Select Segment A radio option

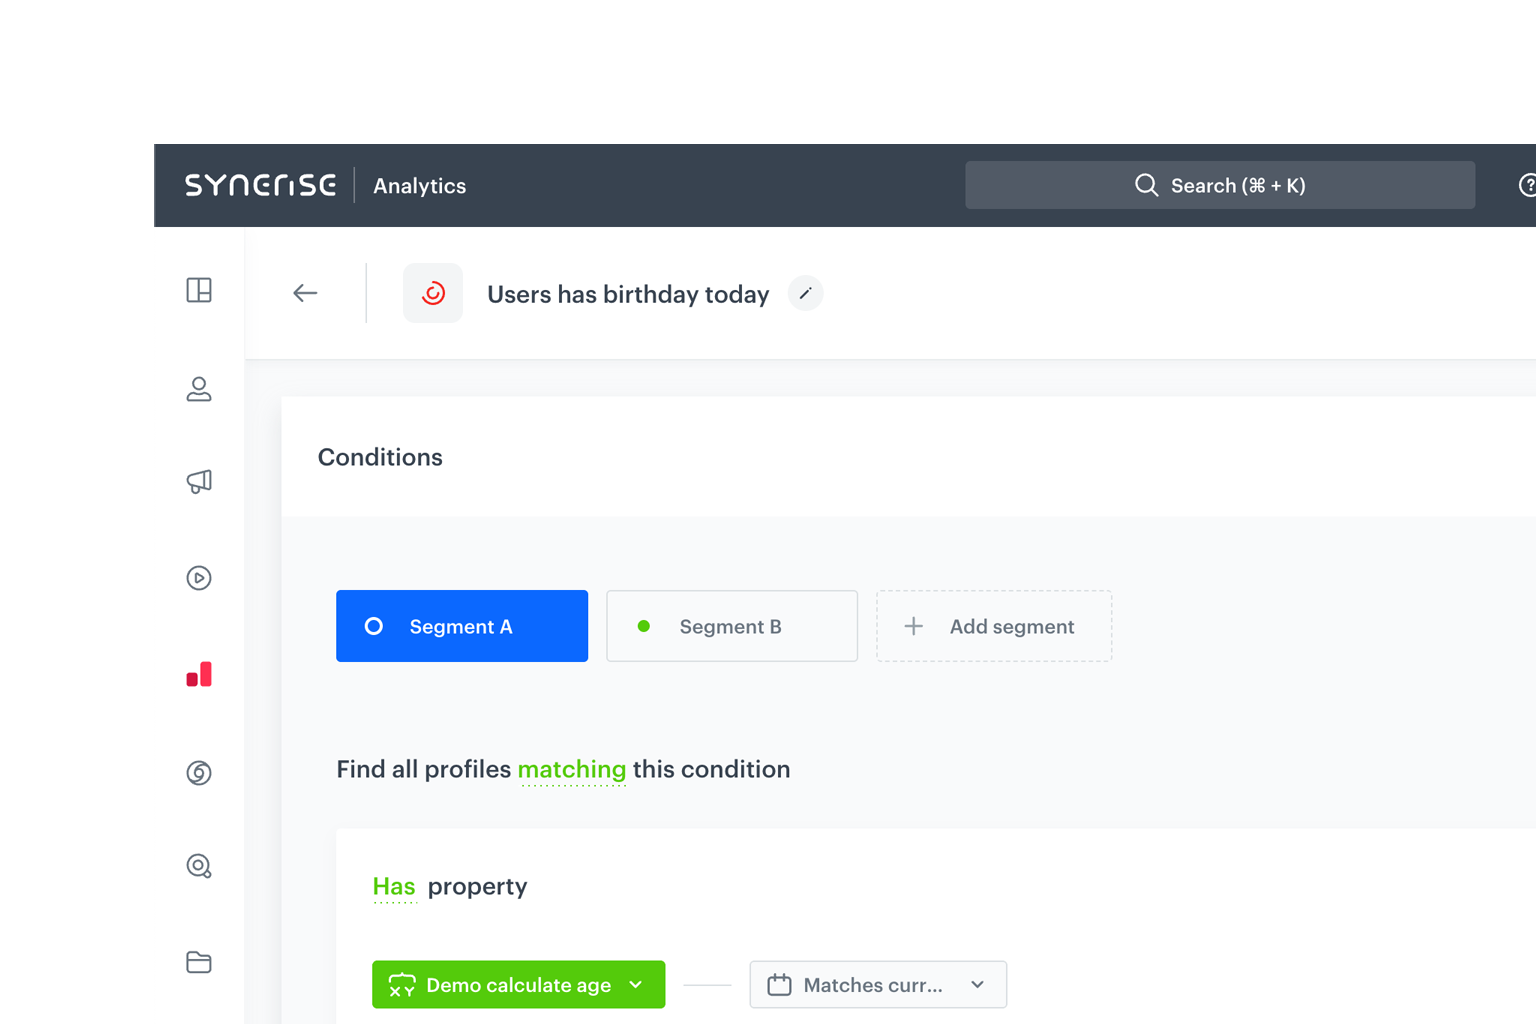(x=461, y=626)
